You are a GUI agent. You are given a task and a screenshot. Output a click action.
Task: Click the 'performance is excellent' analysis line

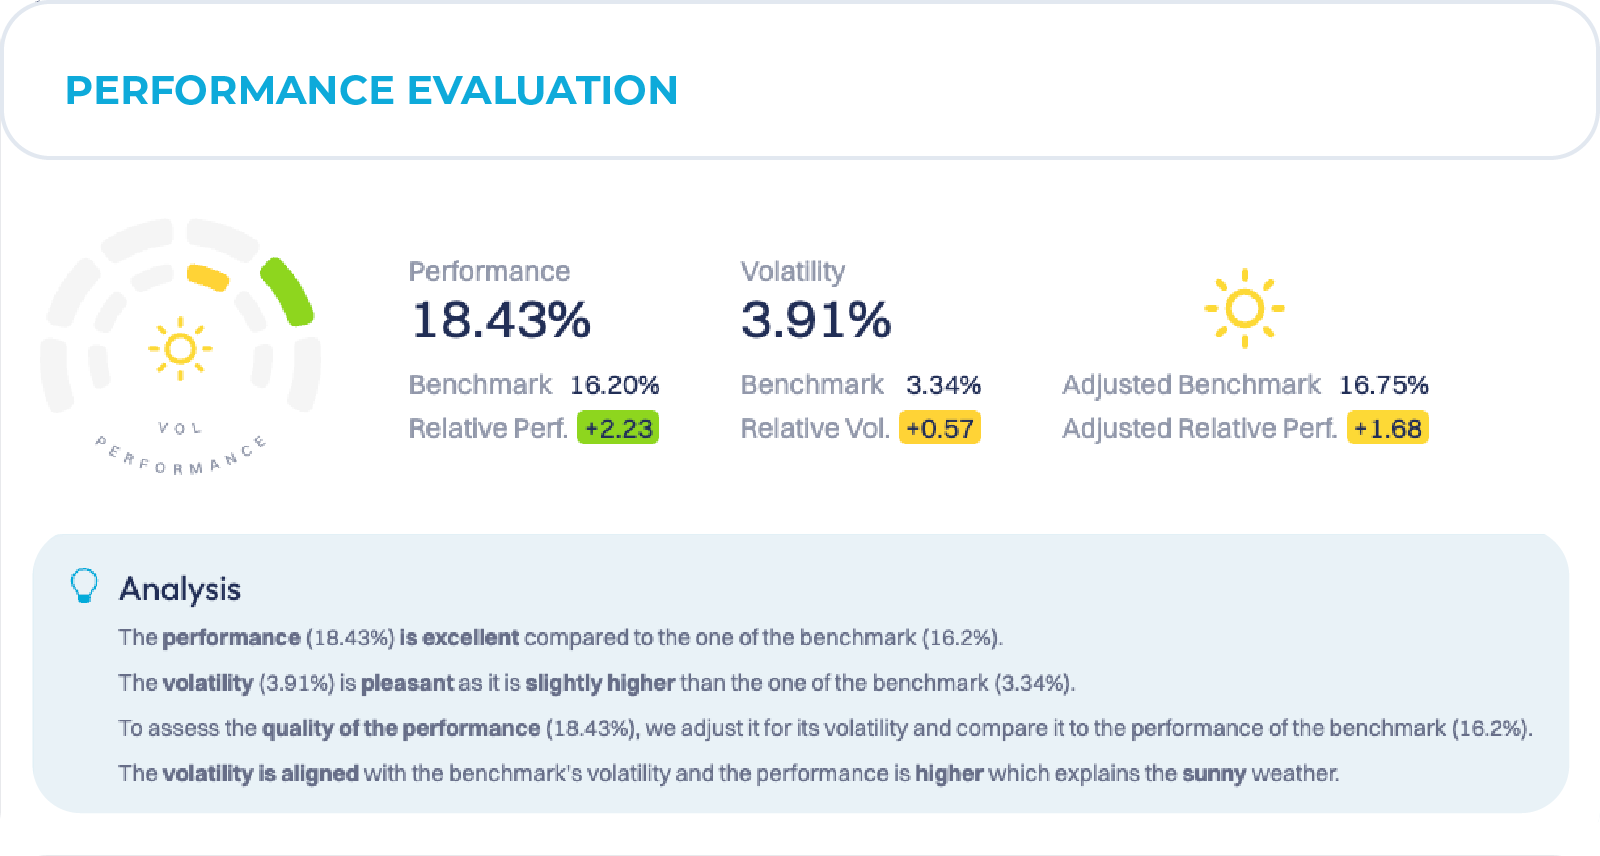(560, 638)
